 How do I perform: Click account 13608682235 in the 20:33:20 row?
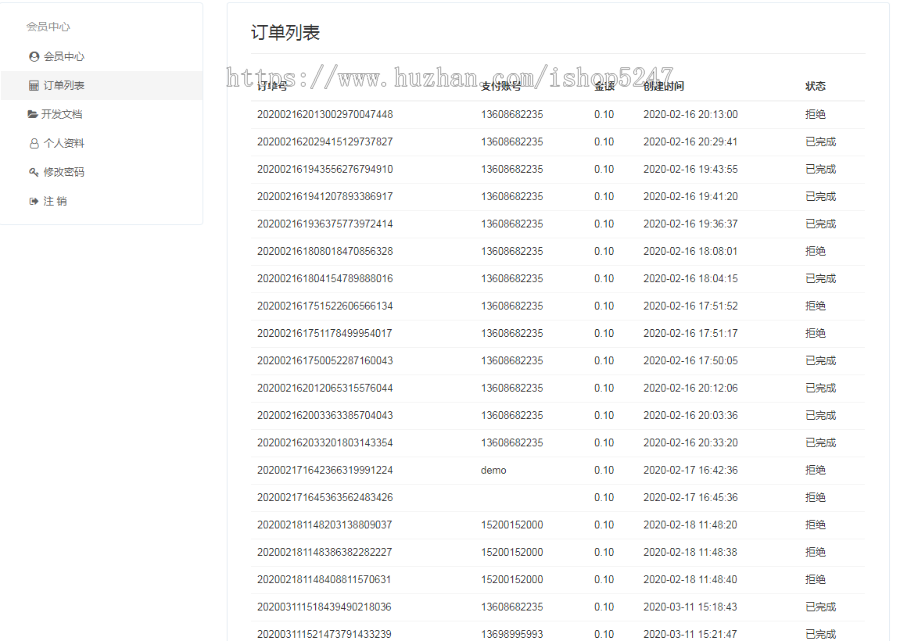coord(512,442)
